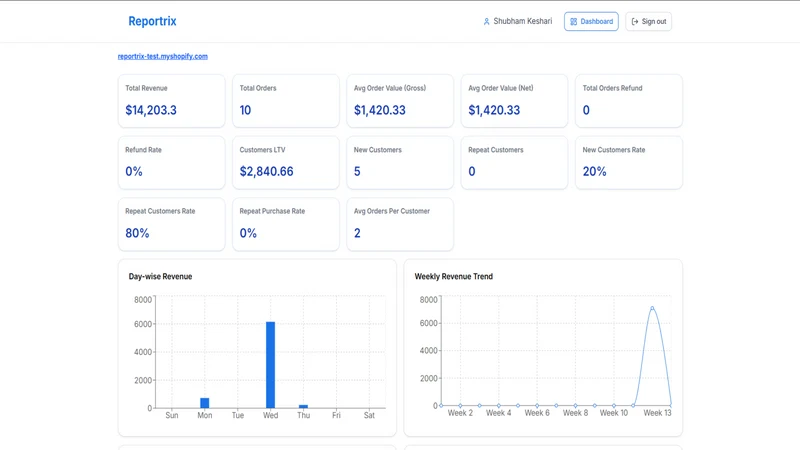Click the sign-out arrow icon
The image size is (800, 450).
click(635, 21)
